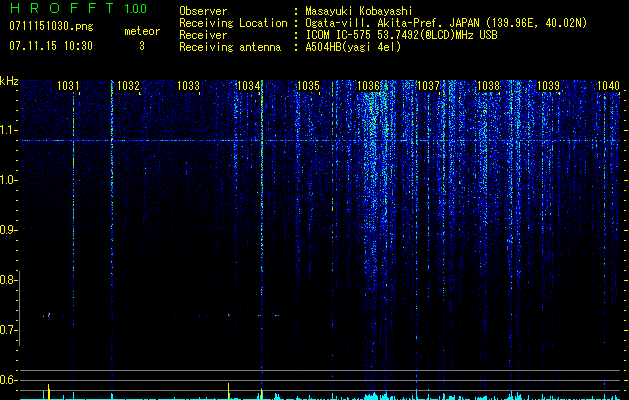Click the Receiving Location field label
629x400 pixels.
233,23
